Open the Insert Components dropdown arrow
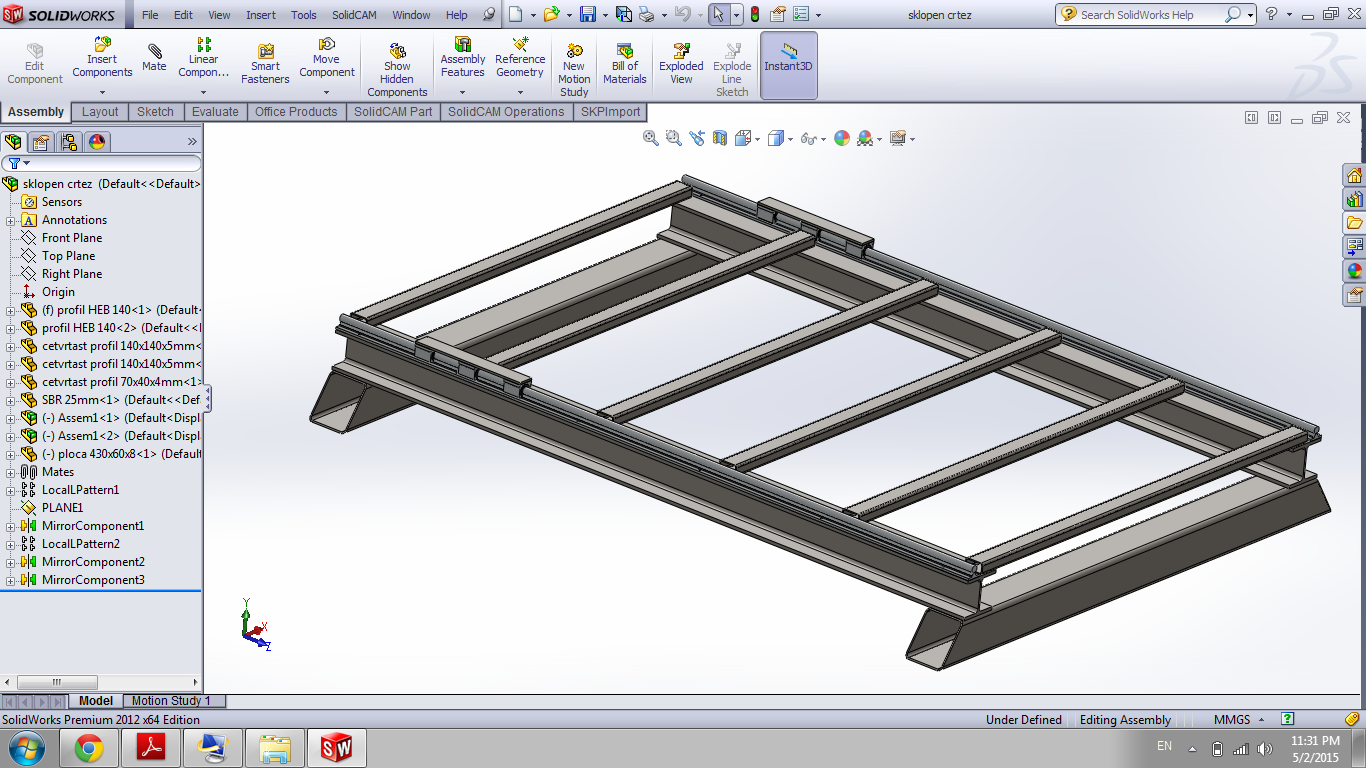The width and height of the screenshot is (1366, 768). (102, 92)
